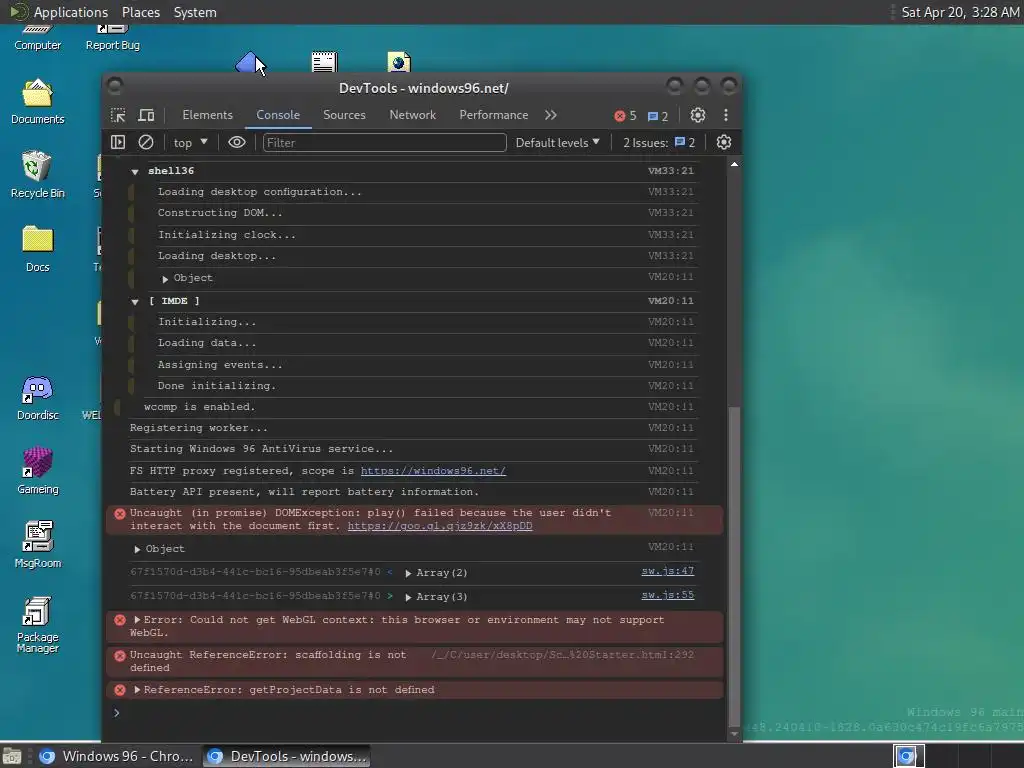
Task: Show more DevTools tabs with the chevron
Action: coord(551,115)
